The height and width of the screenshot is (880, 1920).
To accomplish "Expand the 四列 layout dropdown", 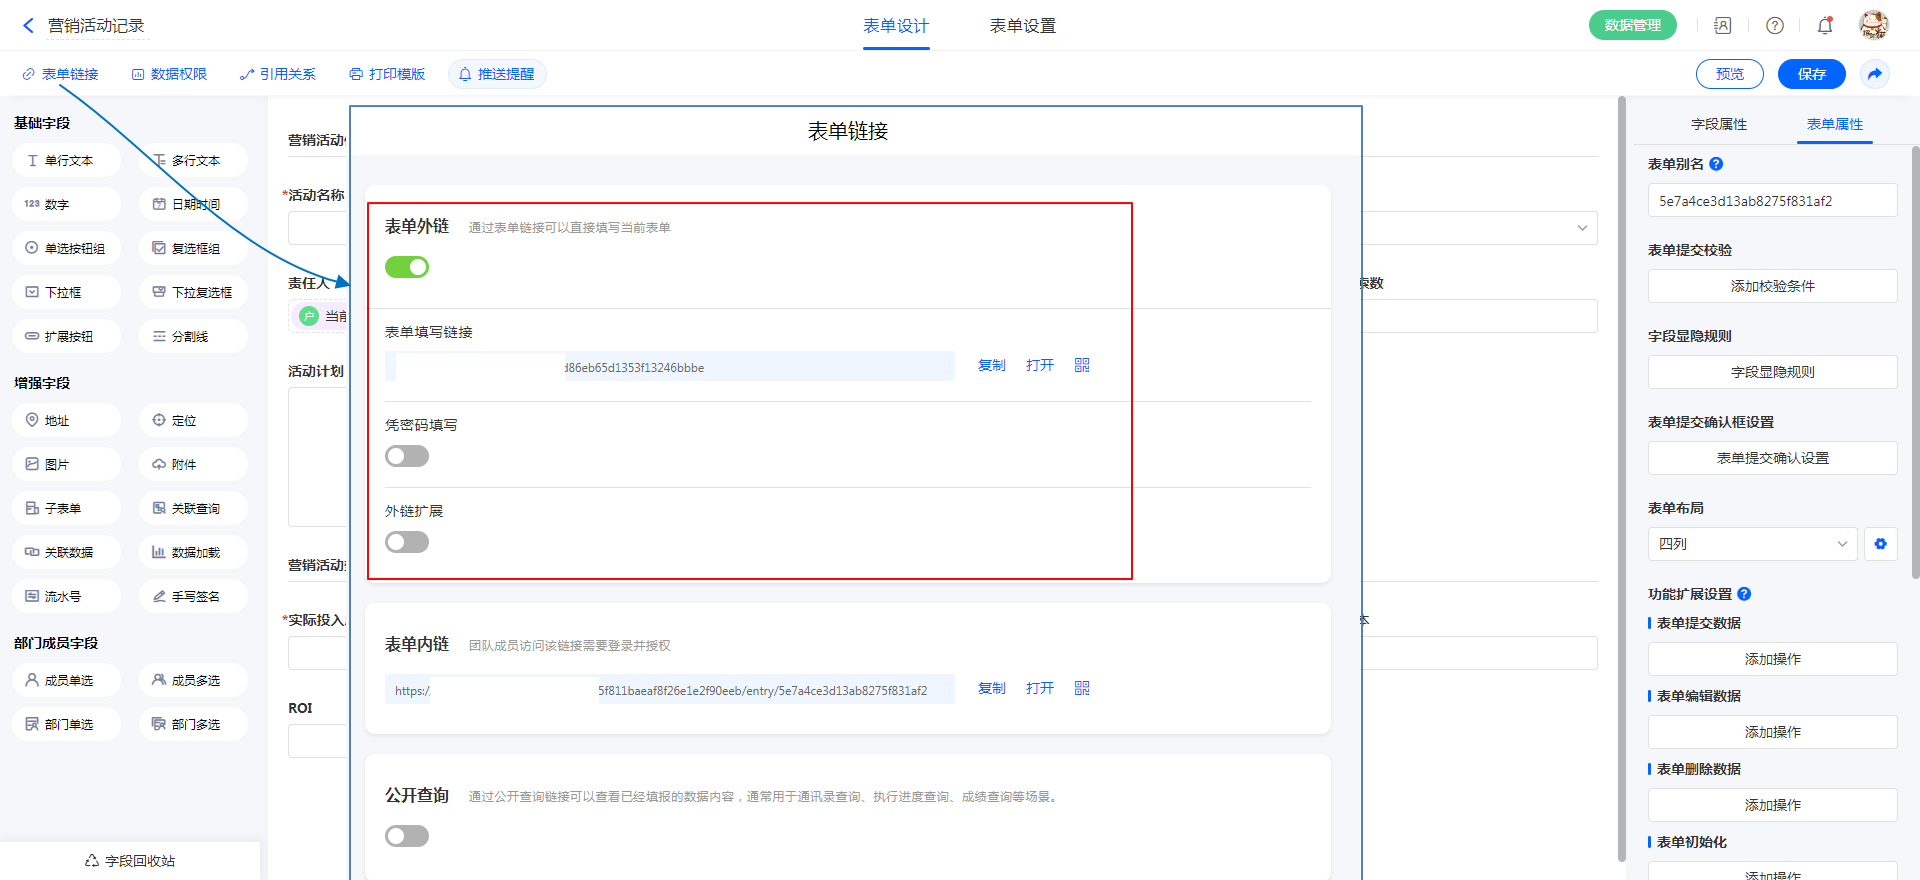I will click(x=1752, y=544).
